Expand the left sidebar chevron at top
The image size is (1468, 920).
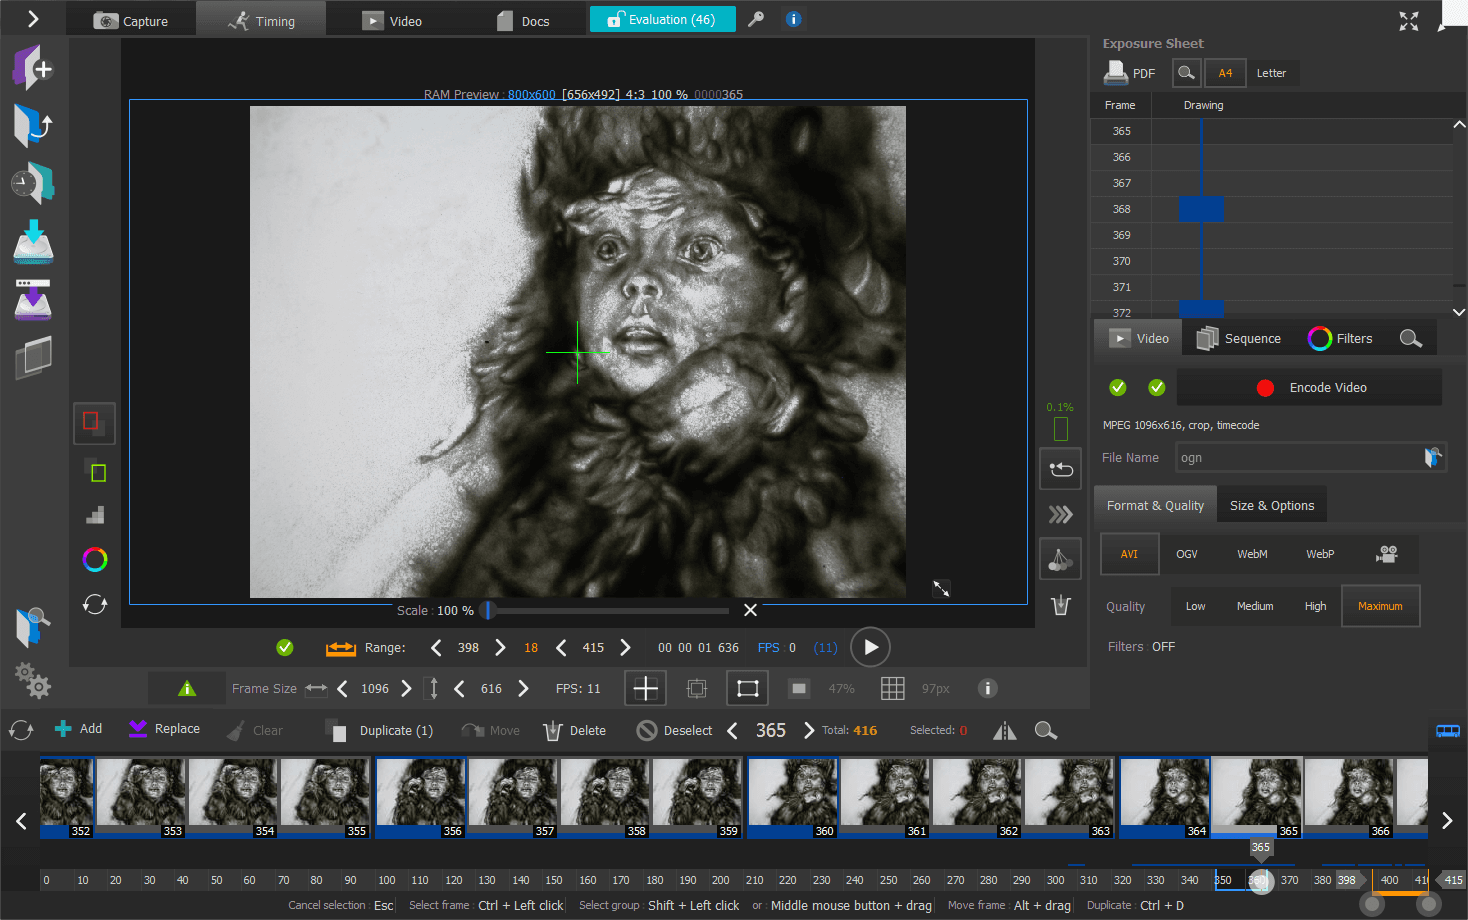tap(32, 19)
